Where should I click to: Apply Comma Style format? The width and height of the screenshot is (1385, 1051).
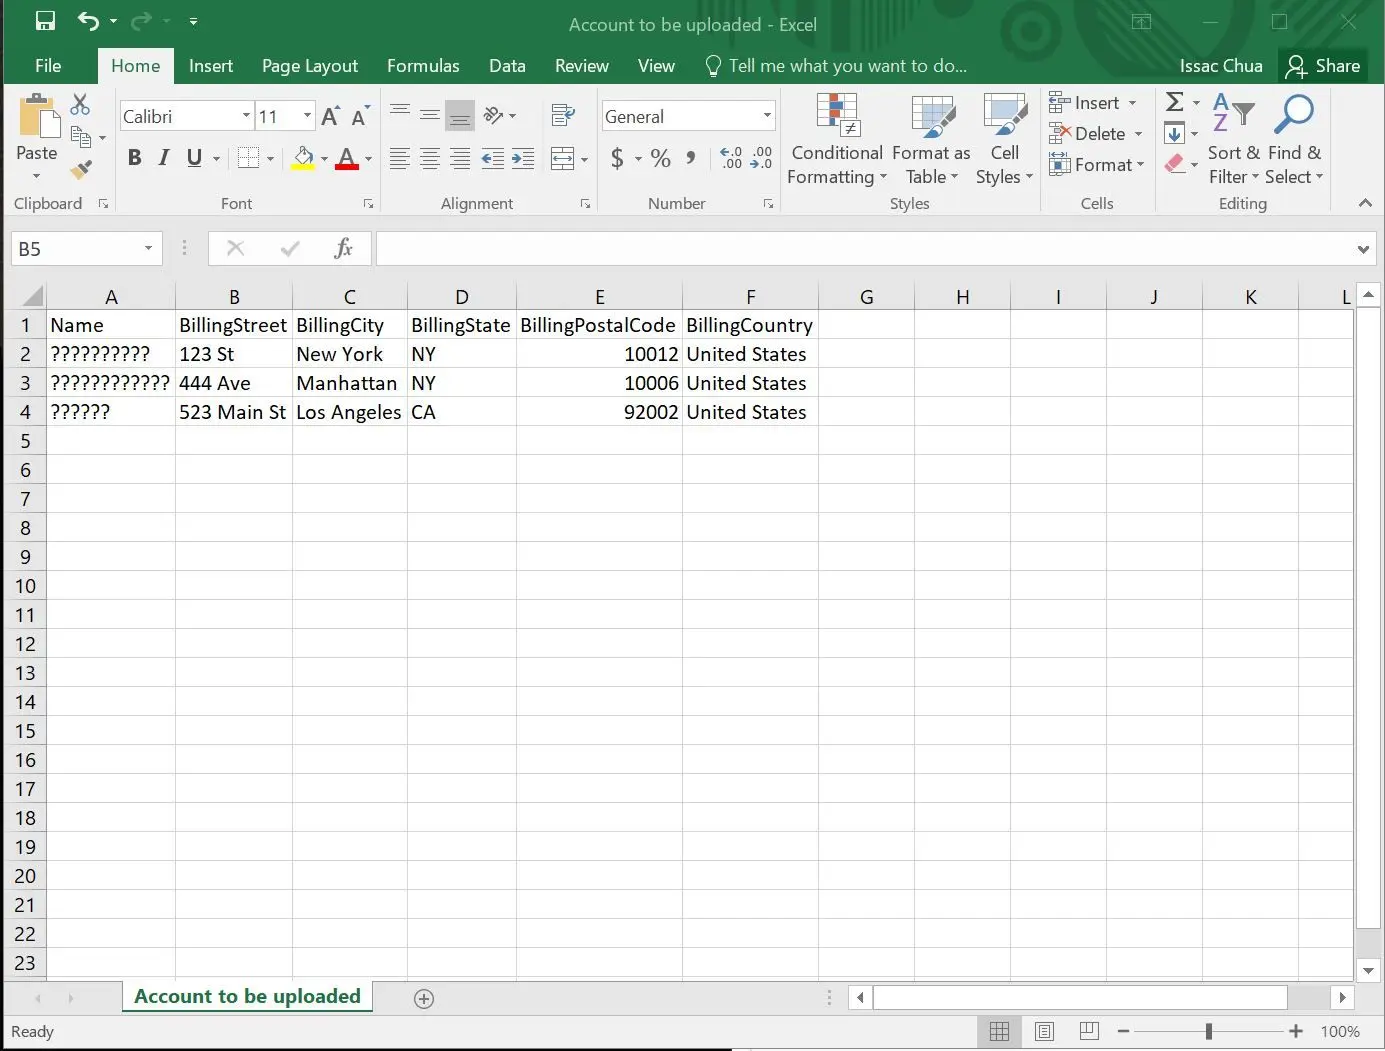[x=691, y=158]
